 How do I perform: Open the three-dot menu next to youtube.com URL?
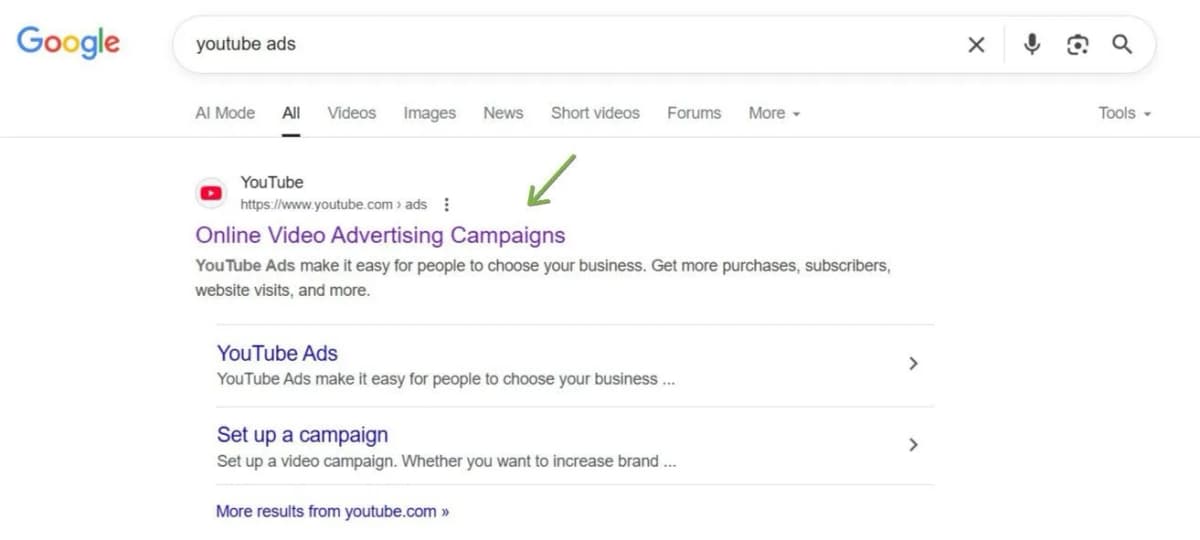point(446,205)
